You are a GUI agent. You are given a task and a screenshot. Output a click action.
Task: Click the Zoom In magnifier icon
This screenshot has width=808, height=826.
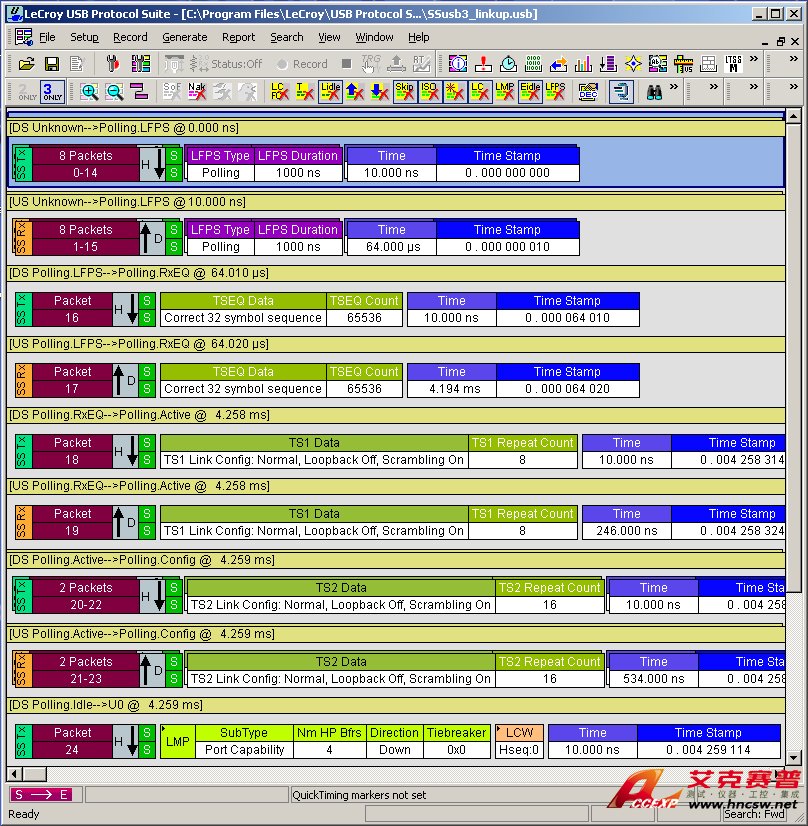[90, 92]
